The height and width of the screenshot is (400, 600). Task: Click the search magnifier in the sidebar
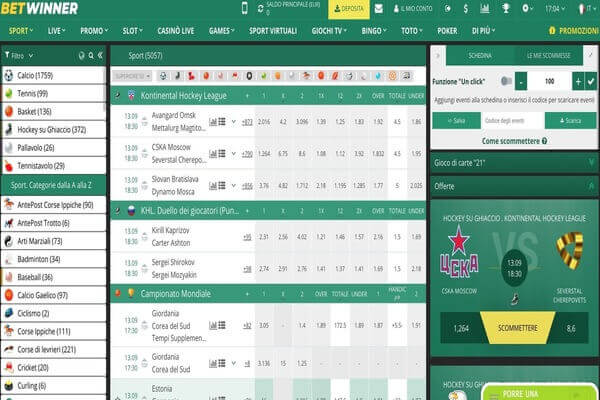(x=91, y=56)
